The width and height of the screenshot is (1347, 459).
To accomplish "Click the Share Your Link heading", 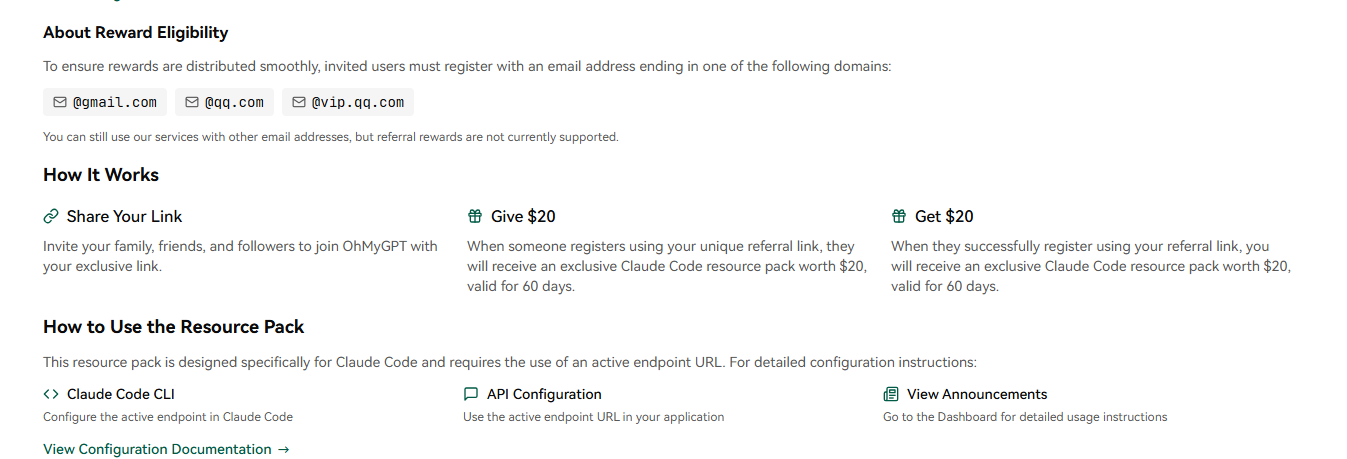I will [x=125, y=216].
